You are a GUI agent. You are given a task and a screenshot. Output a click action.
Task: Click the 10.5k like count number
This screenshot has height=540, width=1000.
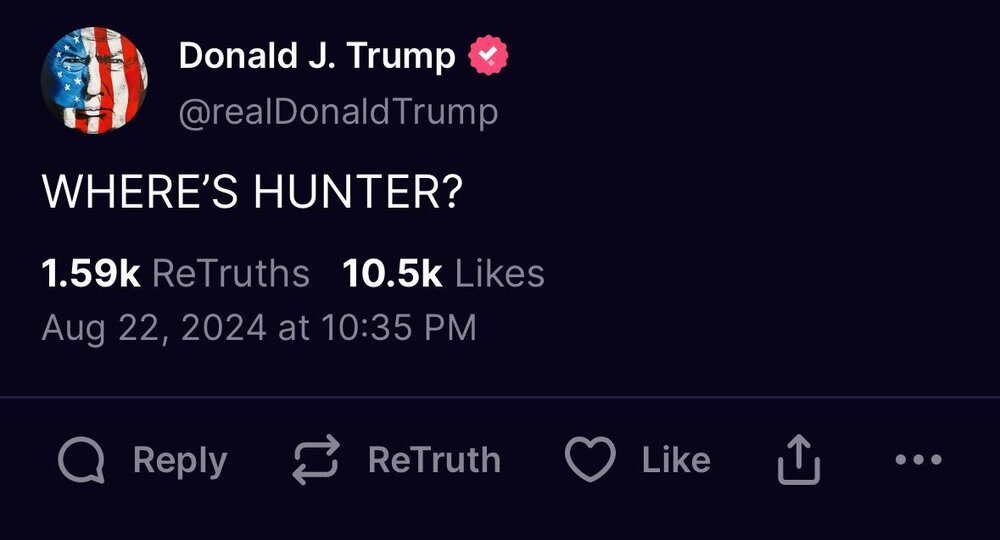(392, 273)
